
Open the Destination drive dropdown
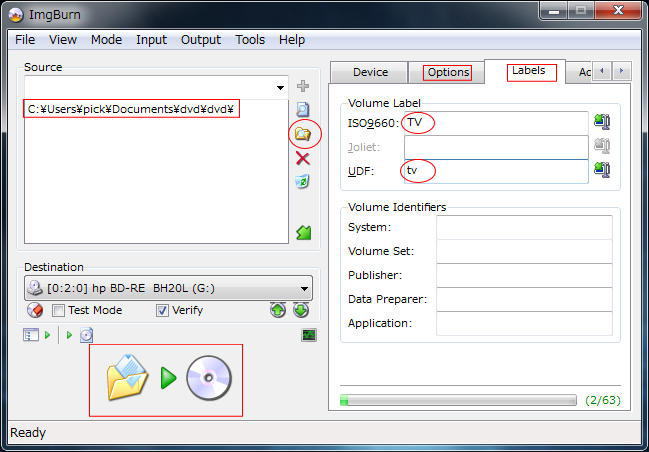[x=304, y=289]
